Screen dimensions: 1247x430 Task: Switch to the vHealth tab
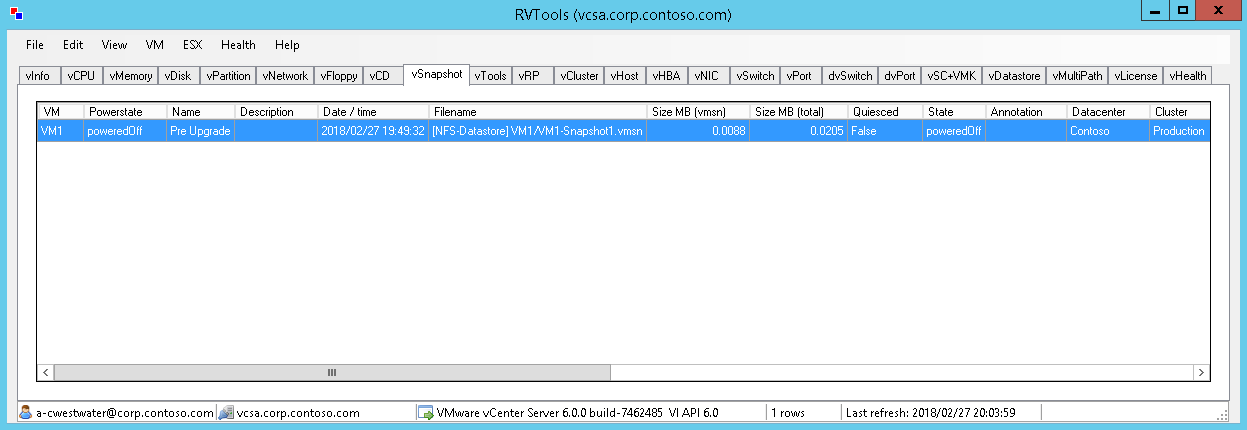(x=1187, y=76)
